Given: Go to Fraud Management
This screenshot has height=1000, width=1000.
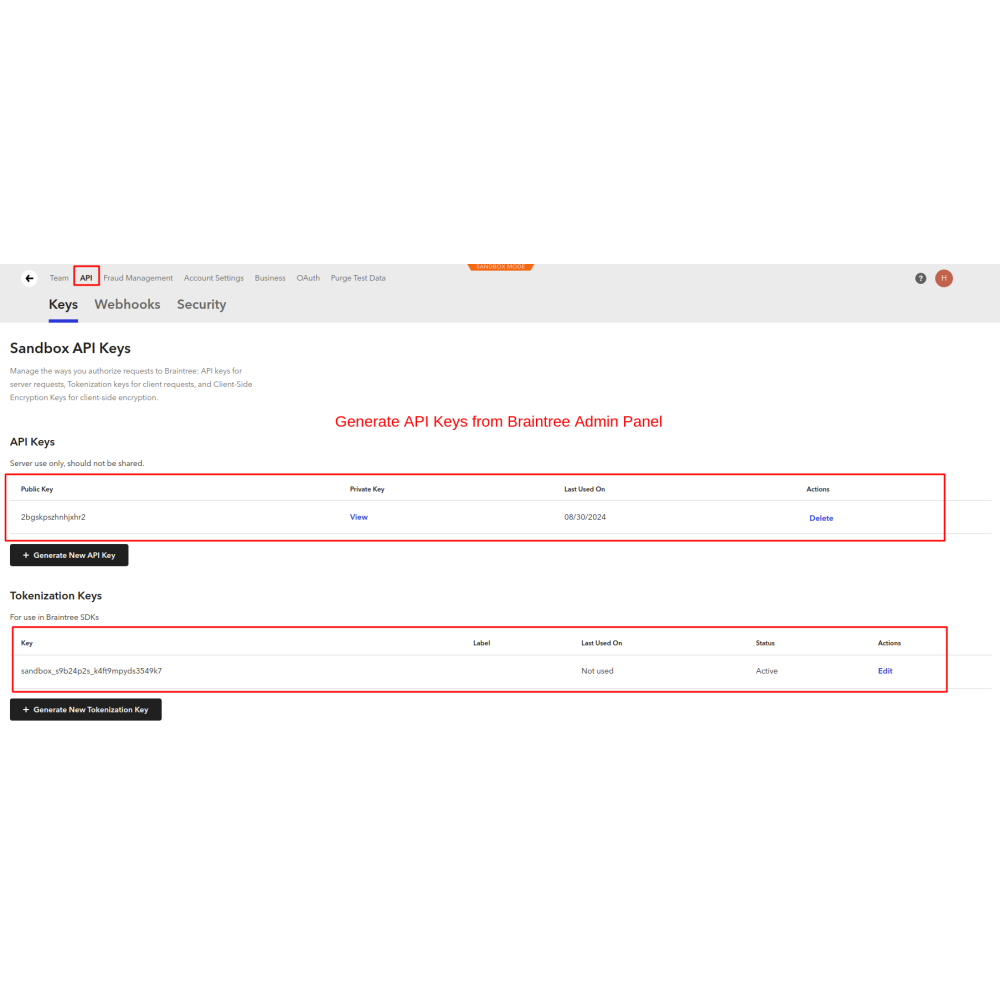Looking at the screenshot, I should point(138,278).
